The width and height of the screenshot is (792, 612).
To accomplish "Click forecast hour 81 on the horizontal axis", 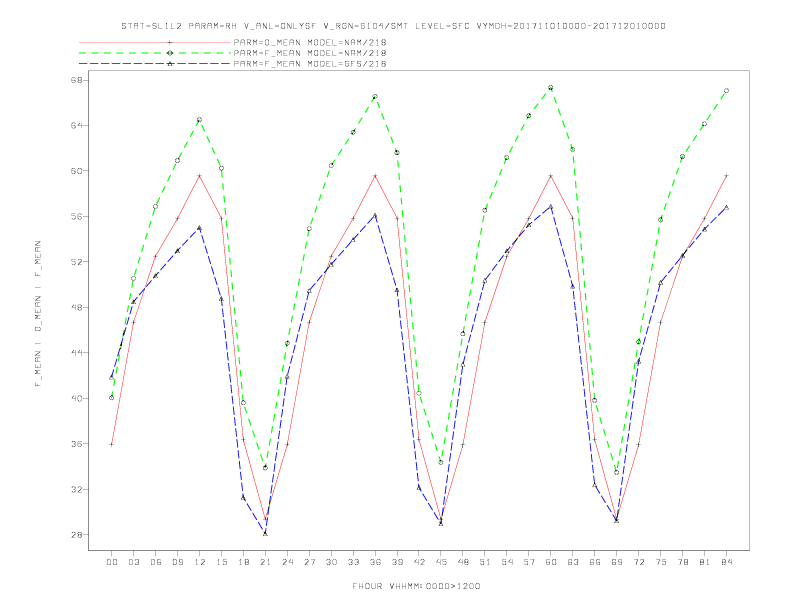I will coord(705,562).
